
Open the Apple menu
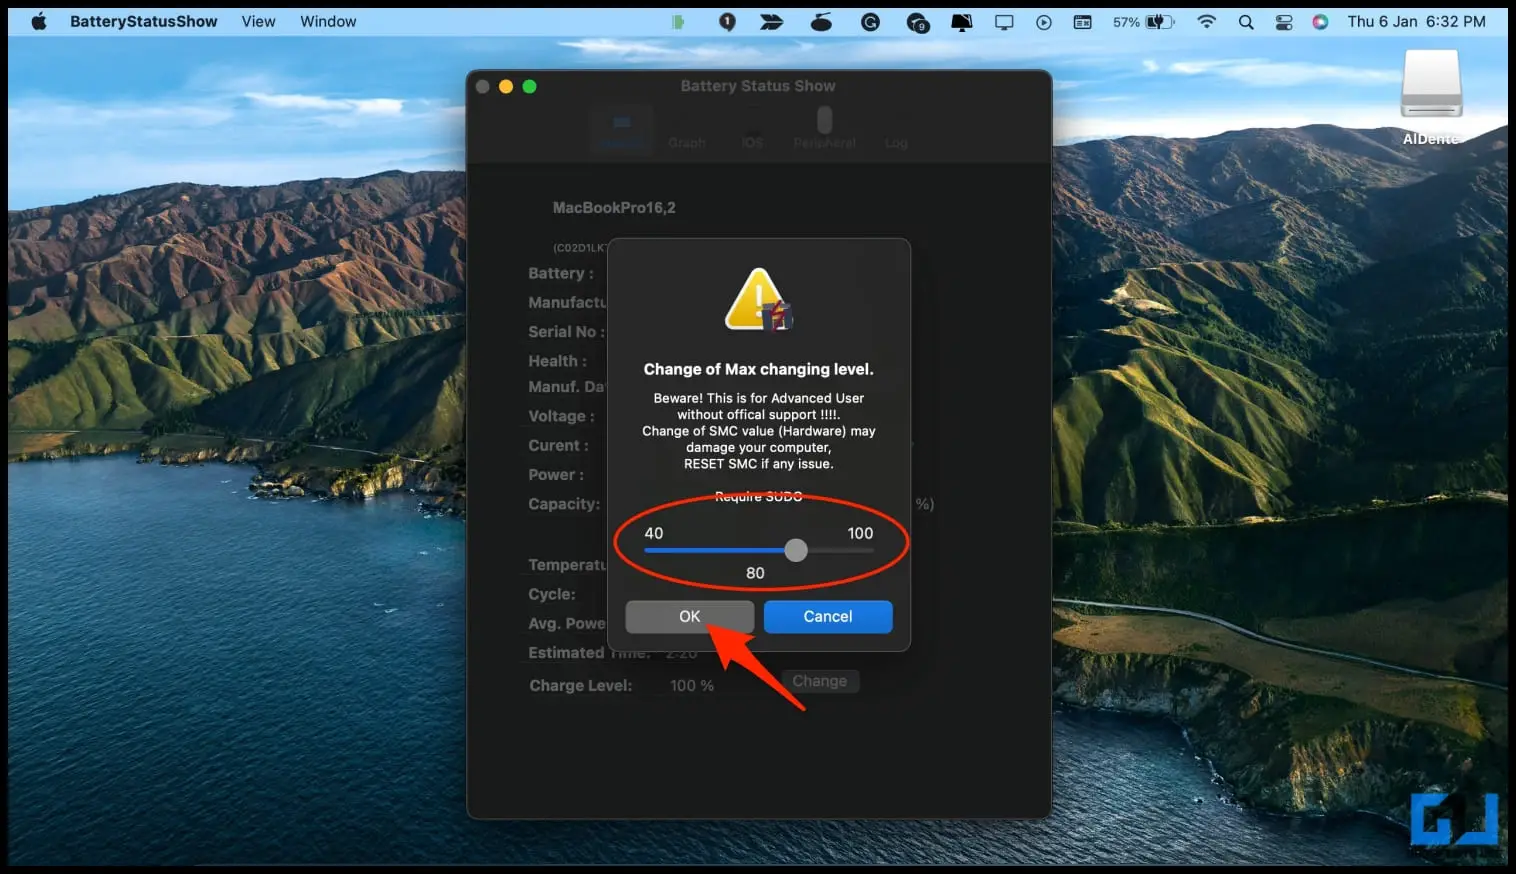pyautogui.click(x=39, y=21)
